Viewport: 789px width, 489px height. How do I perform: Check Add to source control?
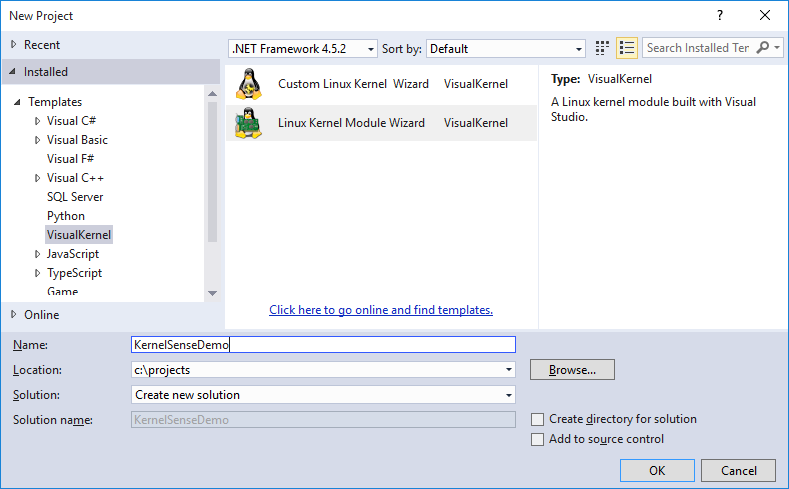(537, 439)
